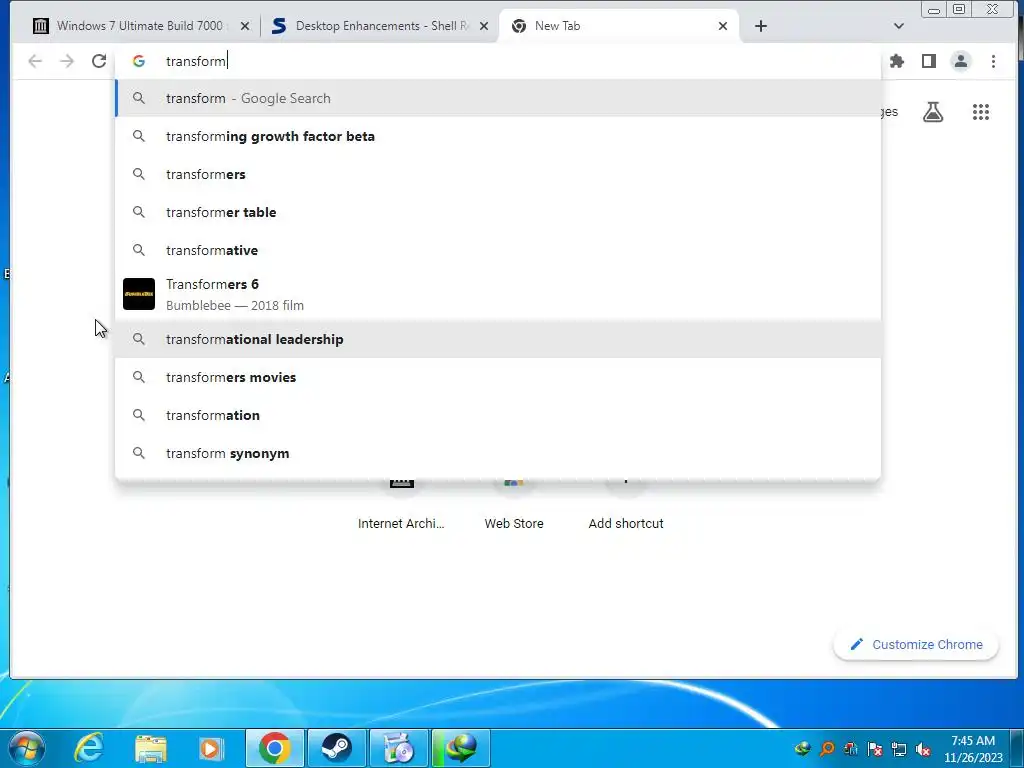Viewport: 1024px width, 768px height.
Task: Select the New Tab tab
Action: (x=619, y=26)
